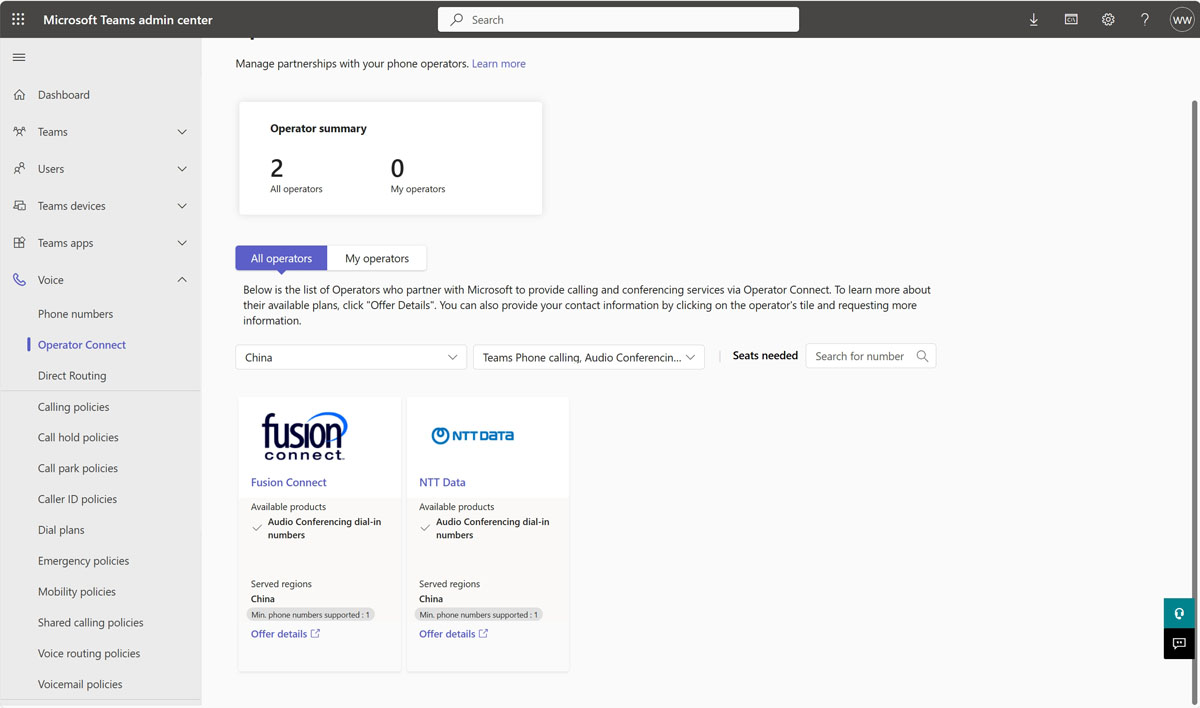Viewport: 1200px width, 708px height.
Task: Click the Microsoft Teams admin center title
Action: (128, 20)
